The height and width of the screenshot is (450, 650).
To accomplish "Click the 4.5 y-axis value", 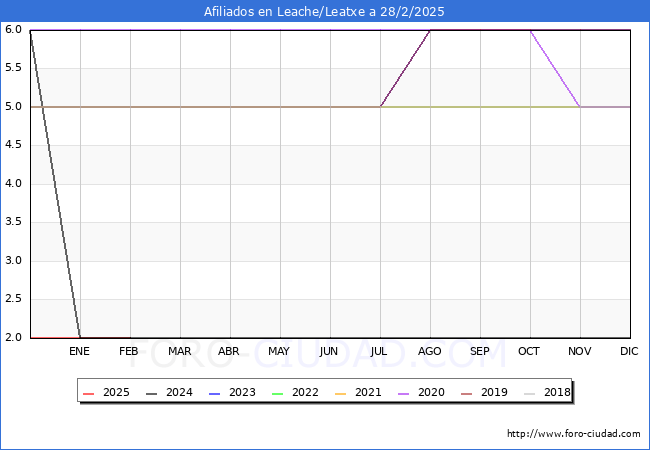I will [13, 145].
